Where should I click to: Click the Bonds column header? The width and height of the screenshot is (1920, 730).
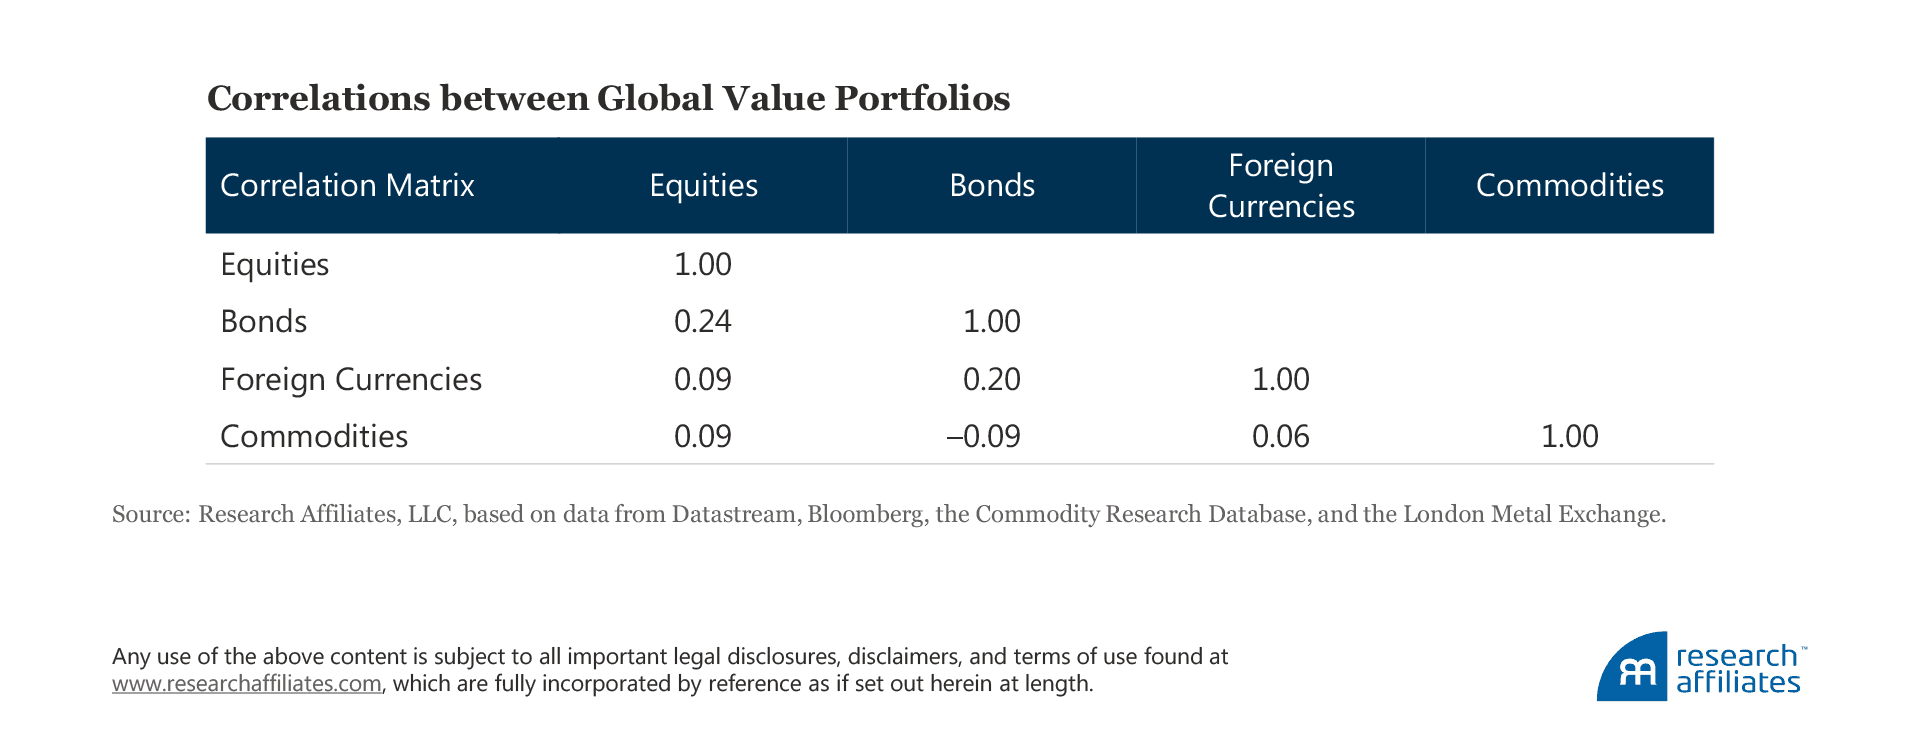pyautogui.click(x=991, y=185)
